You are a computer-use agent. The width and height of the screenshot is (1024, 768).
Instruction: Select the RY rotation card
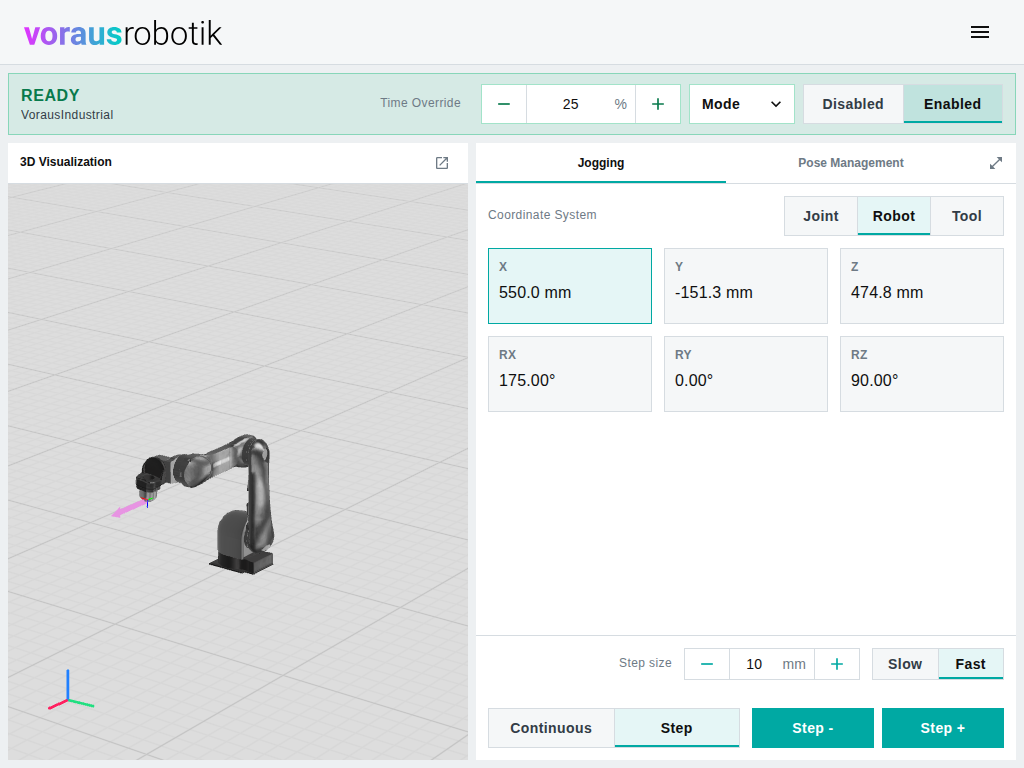click(x=746, y=374)
